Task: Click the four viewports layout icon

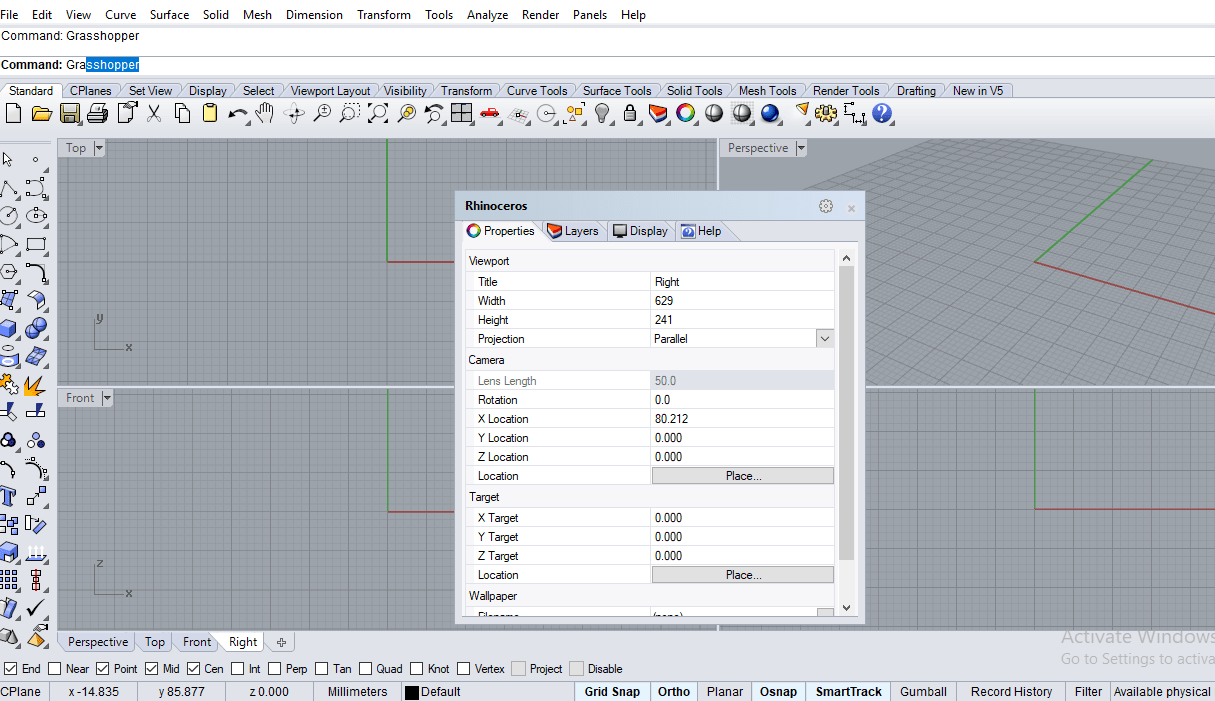Action: 461,114
